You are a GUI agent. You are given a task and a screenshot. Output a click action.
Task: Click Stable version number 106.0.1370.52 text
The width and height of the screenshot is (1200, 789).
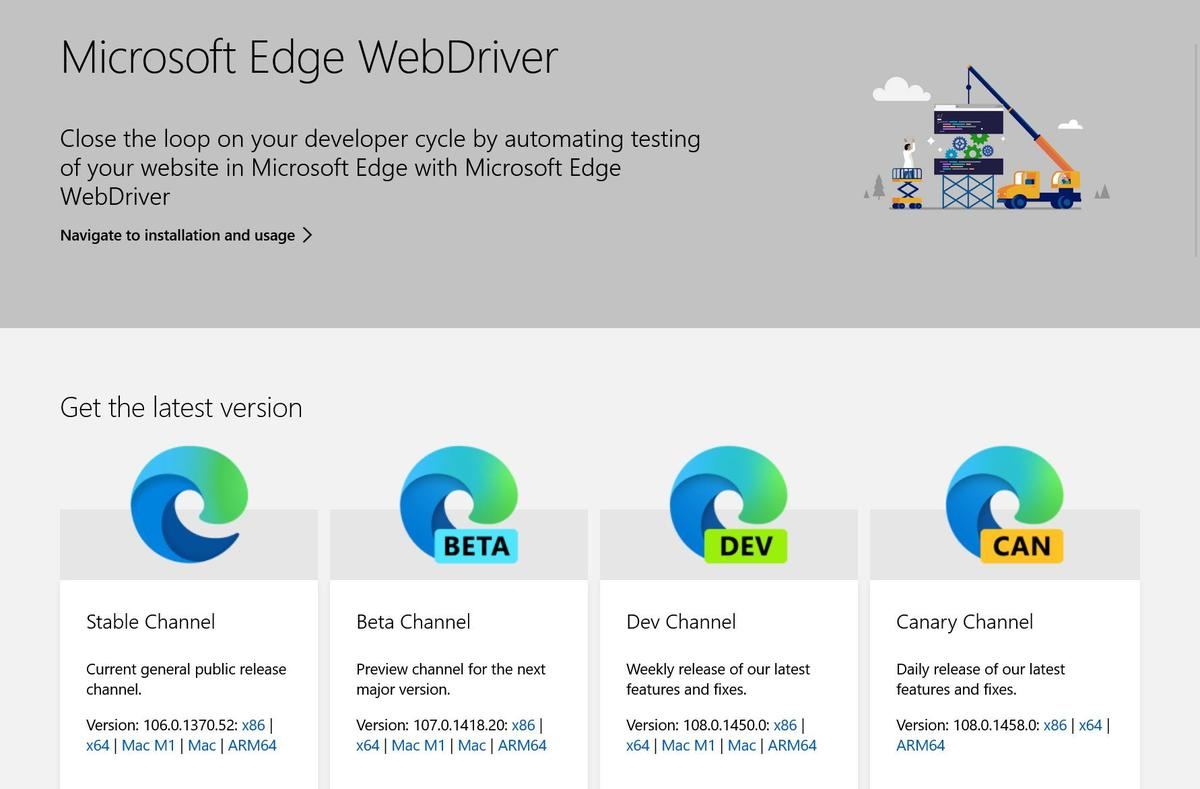coord(190,725)
